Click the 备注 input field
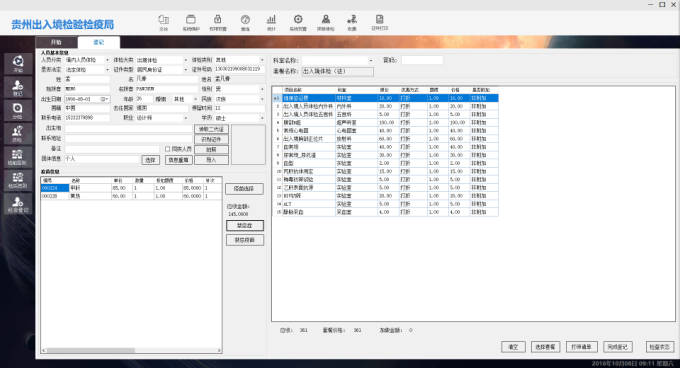 pos(112,149)
